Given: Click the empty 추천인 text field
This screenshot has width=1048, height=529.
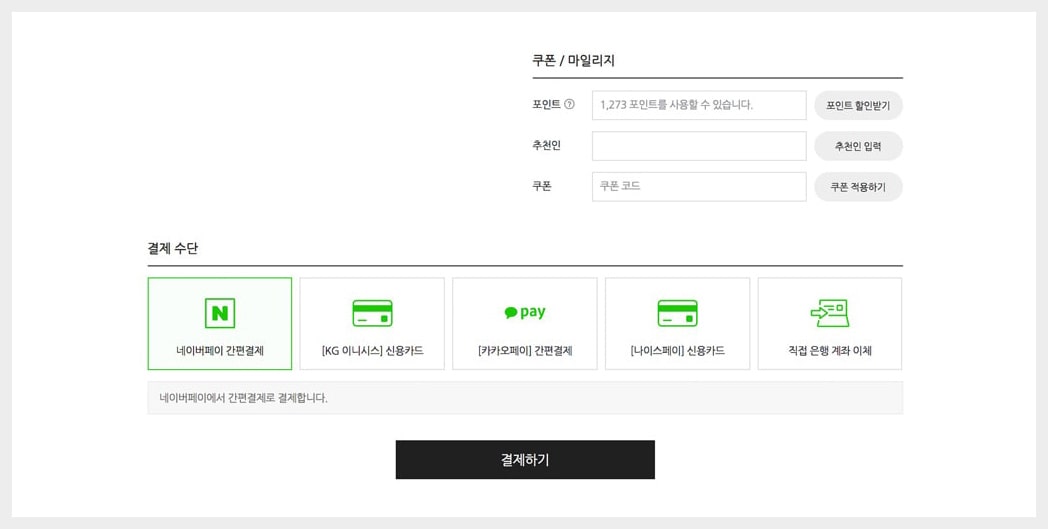Looking at the screenshot, I should point(698,146).
